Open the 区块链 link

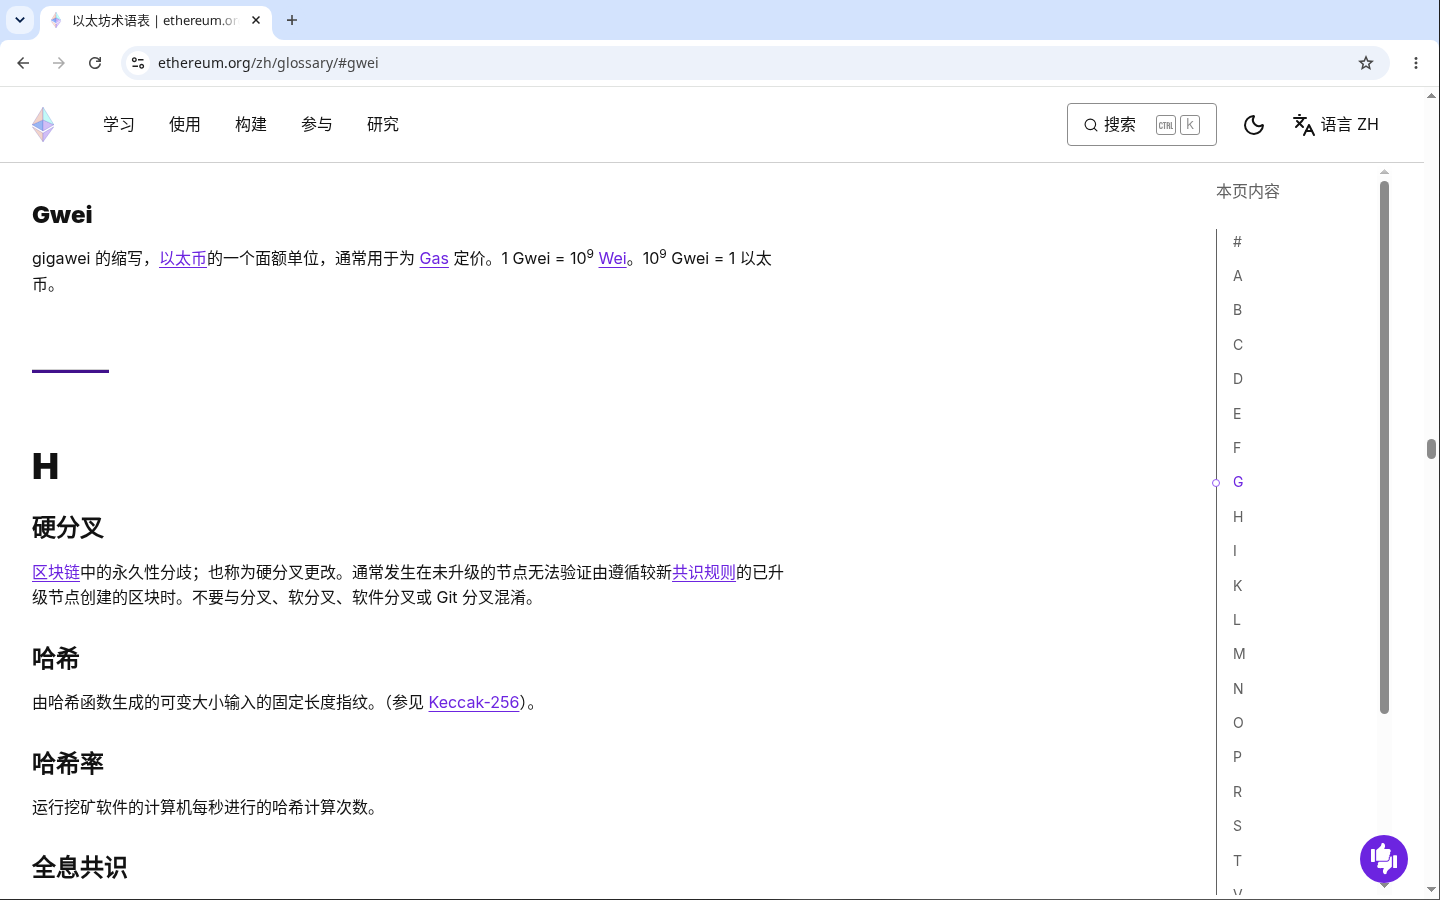[x=56, y=573]
